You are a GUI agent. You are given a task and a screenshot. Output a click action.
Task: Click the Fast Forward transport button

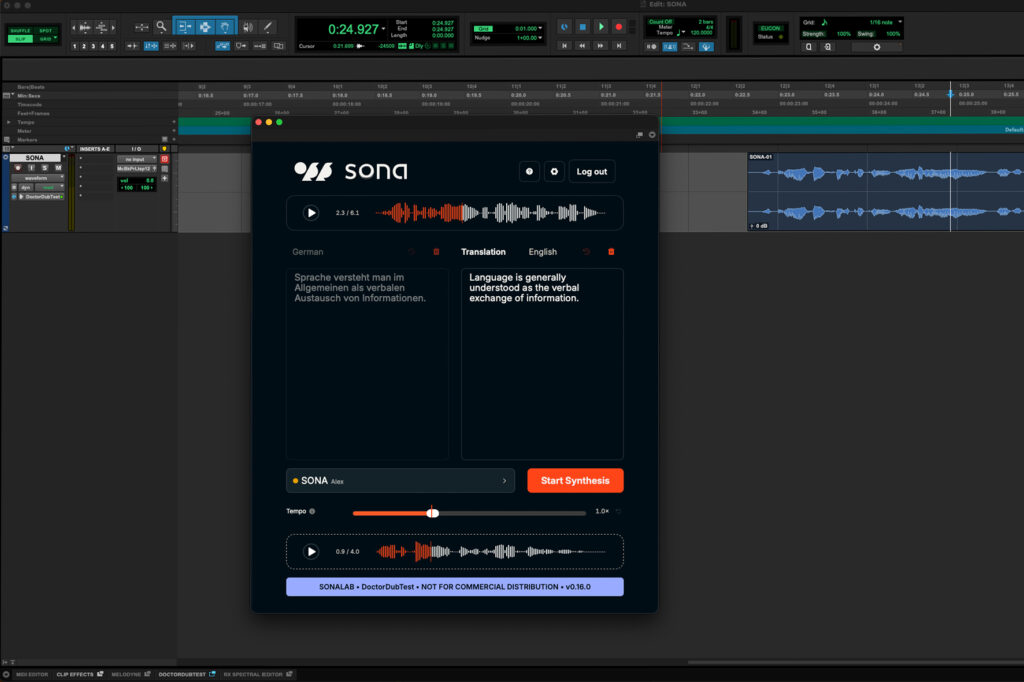pyautogui.click(x=600, y=46)
